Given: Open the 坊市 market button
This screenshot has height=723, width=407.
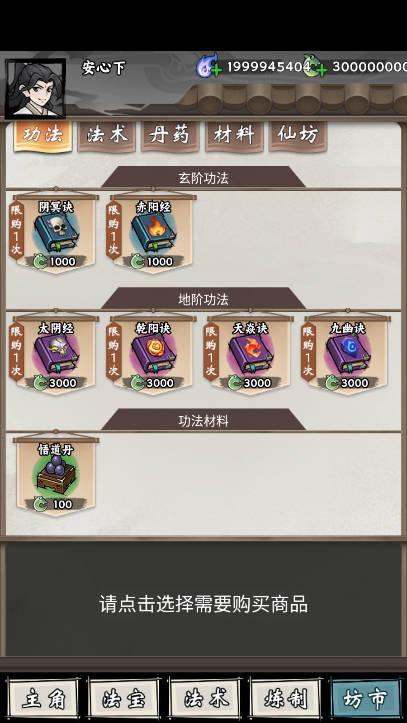Looking at the screenshot, I should pos(366,699).
